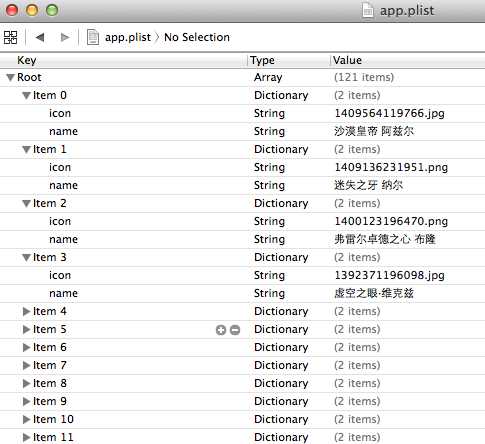This screenshot has width=485, height=444.
Task: Click the Value column header
Action: coord(407,60)
